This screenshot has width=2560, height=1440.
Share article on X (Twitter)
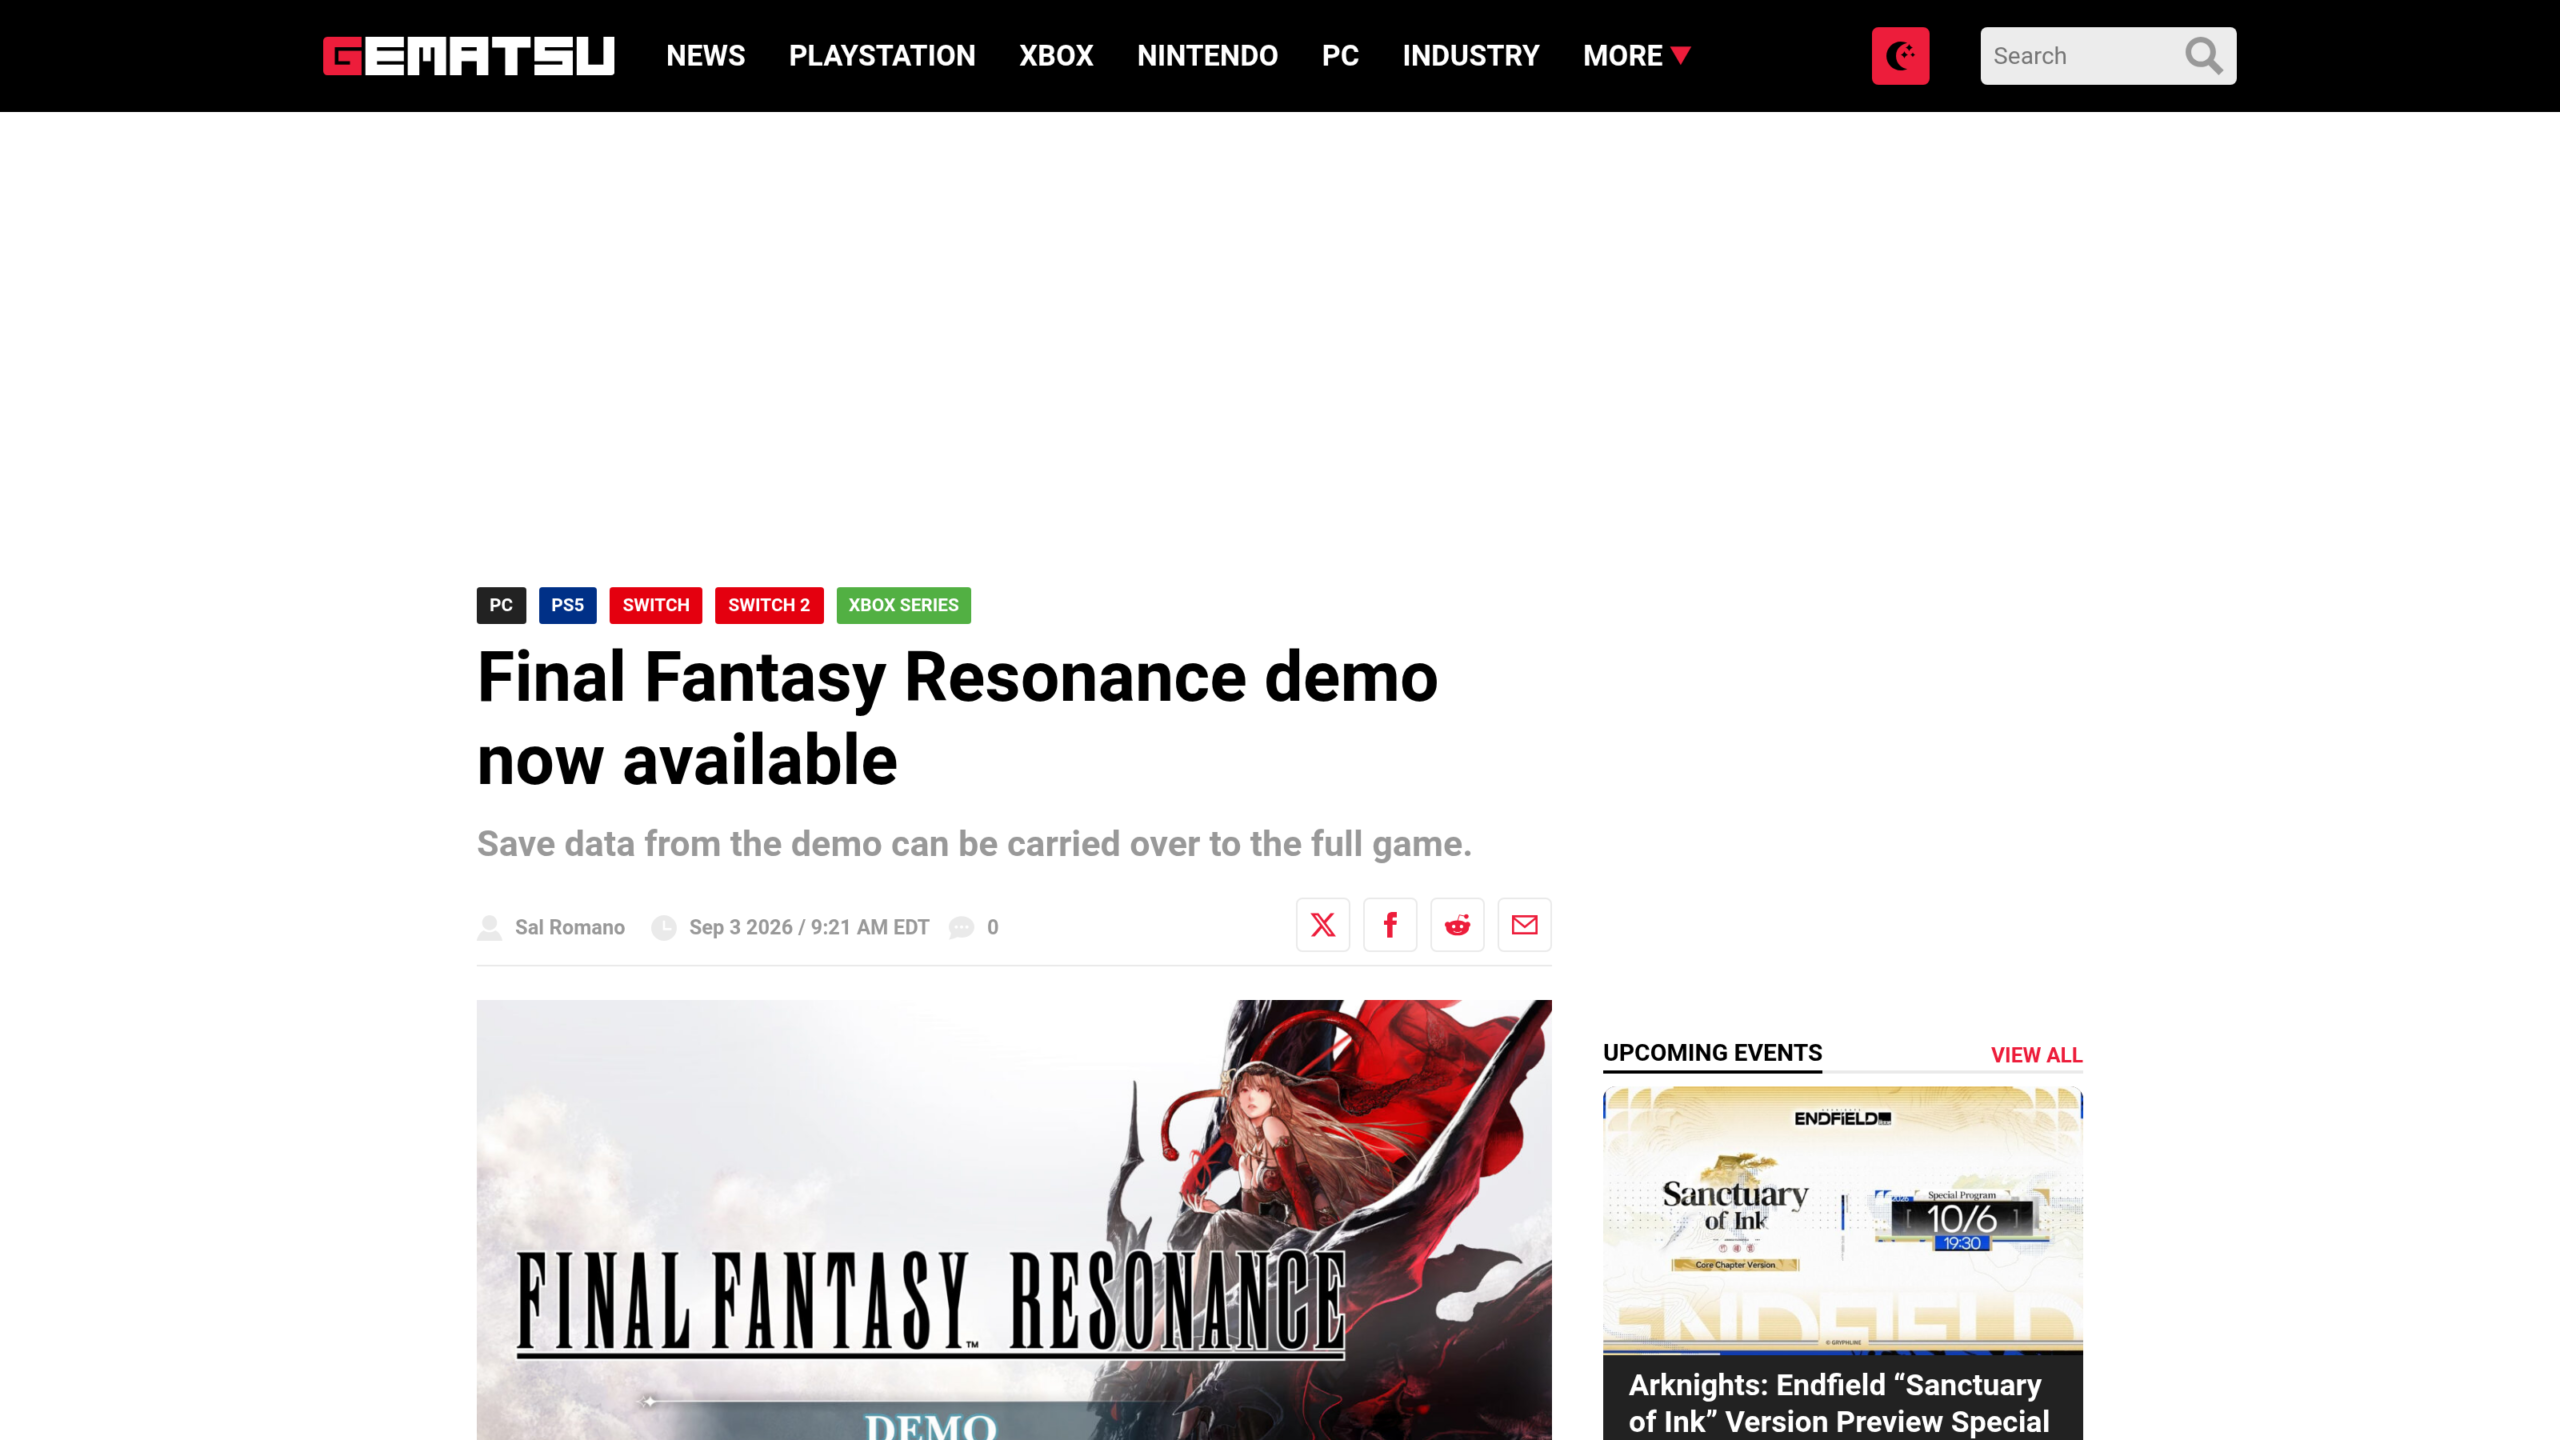(1323, 925)
